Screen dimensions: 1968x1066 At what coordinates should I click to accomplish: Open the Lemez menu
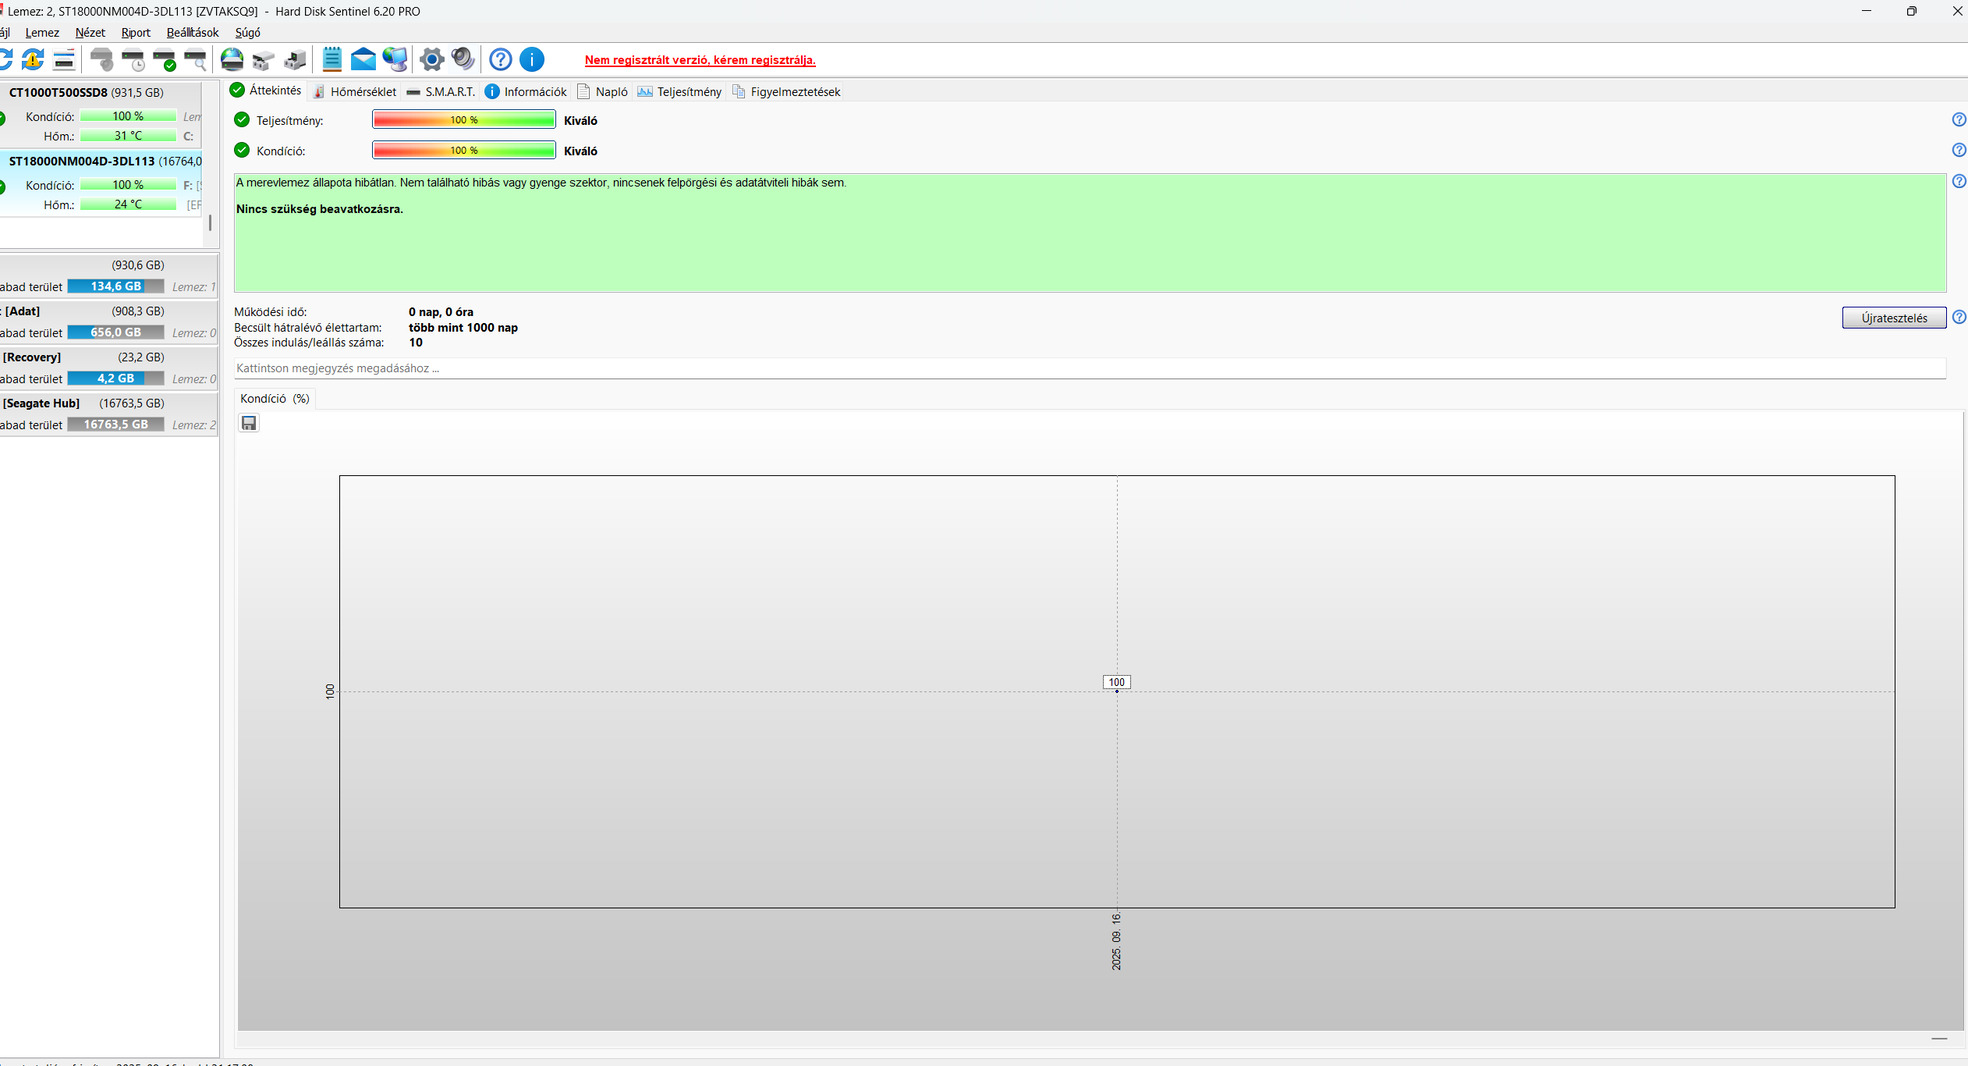click(42, 33)
